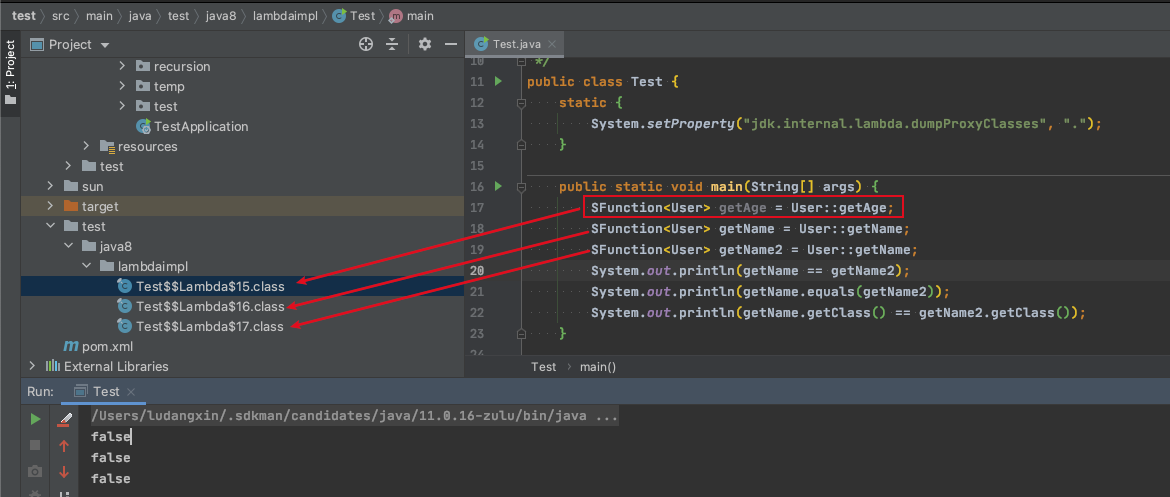Click 'getAge' variable on line 17
Screen dimensions: 1170x497
[741, 207]
